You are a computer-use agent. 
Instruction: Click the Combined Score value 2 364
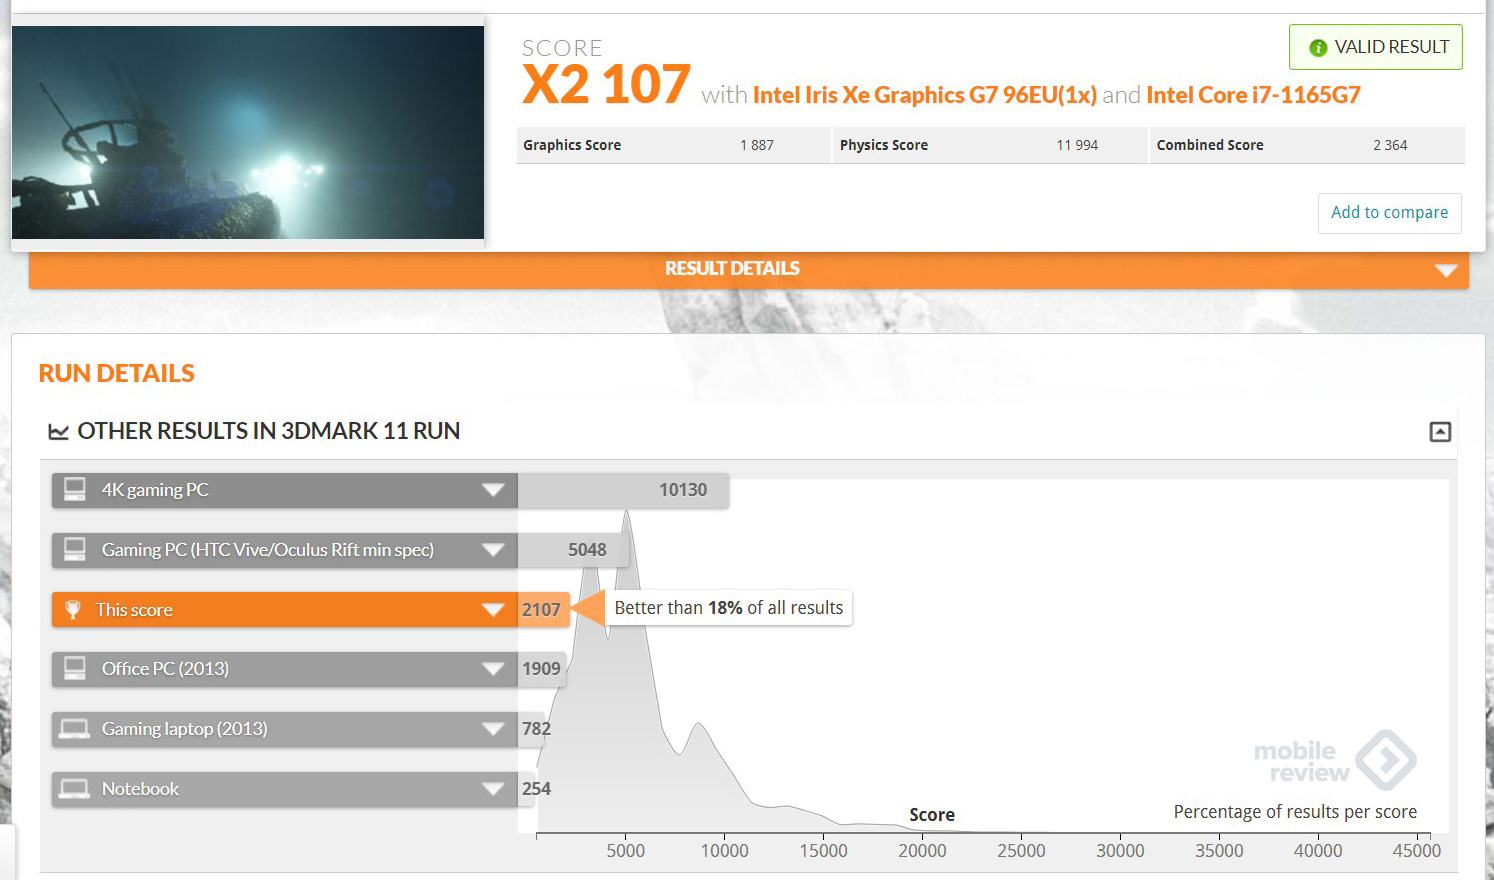[x=1390, y=145]
